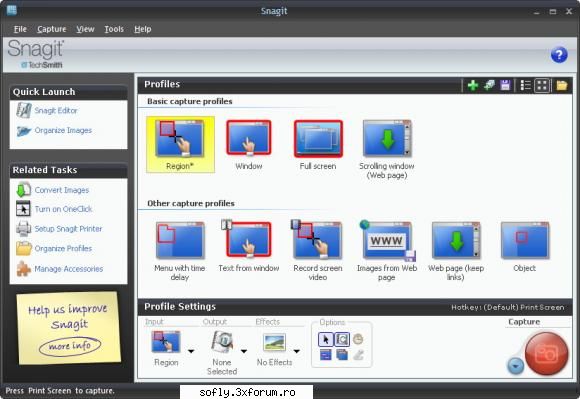Screen dimensions: 580x399
Task: Open the View menu
Action: coord(85,29)
